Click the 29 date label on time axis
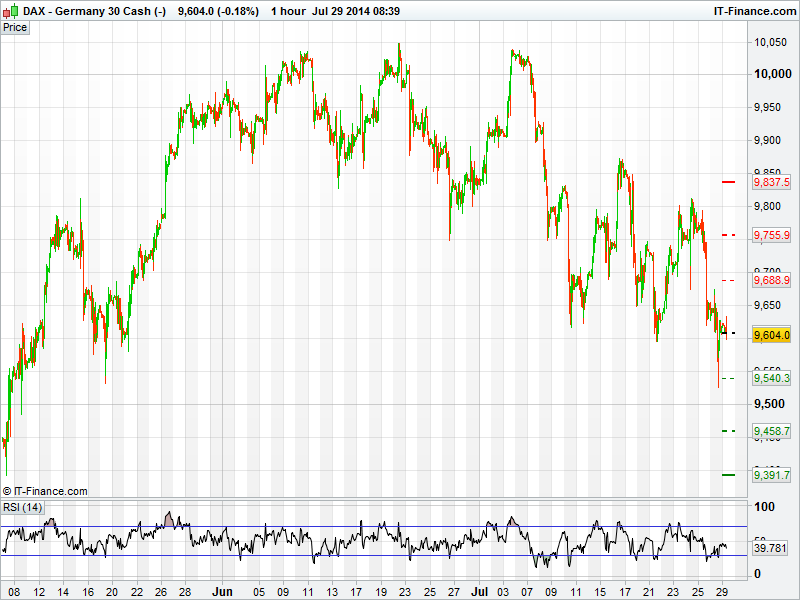 [x=721, y=592]
